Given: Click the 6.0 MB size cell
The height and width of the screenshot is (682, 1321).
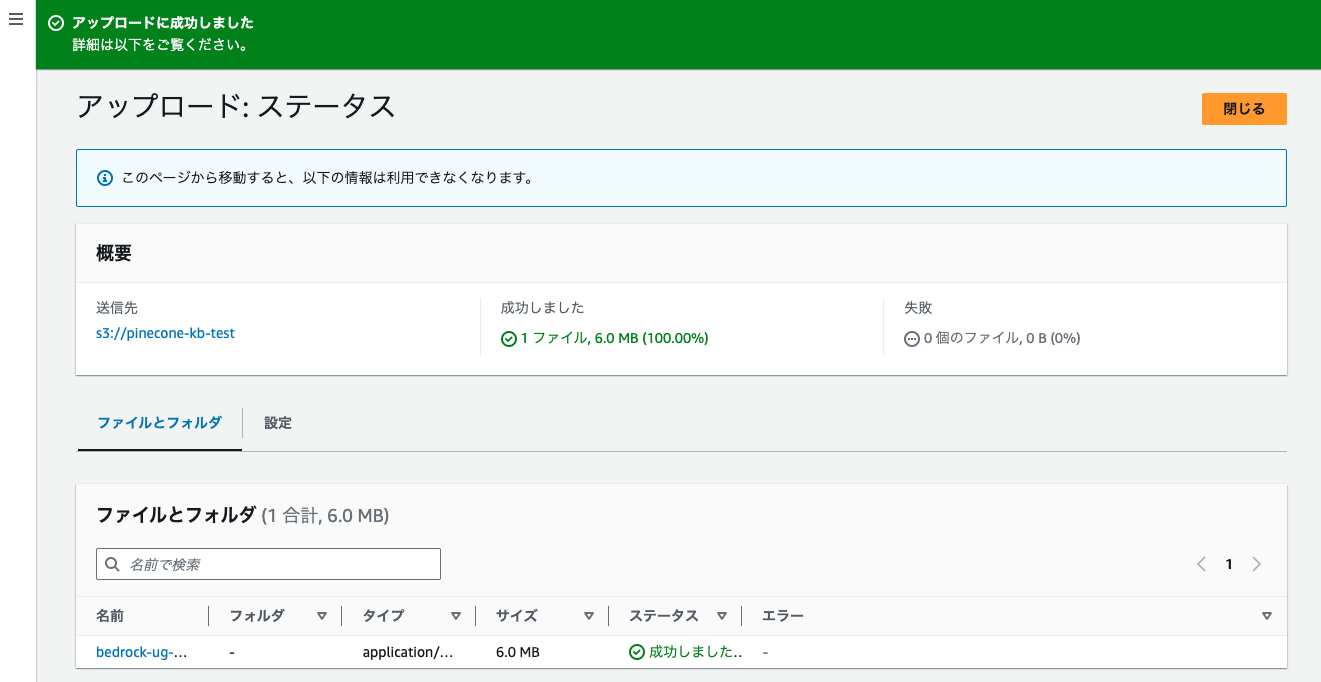Looking at the screenshot, I should [518, 652].
